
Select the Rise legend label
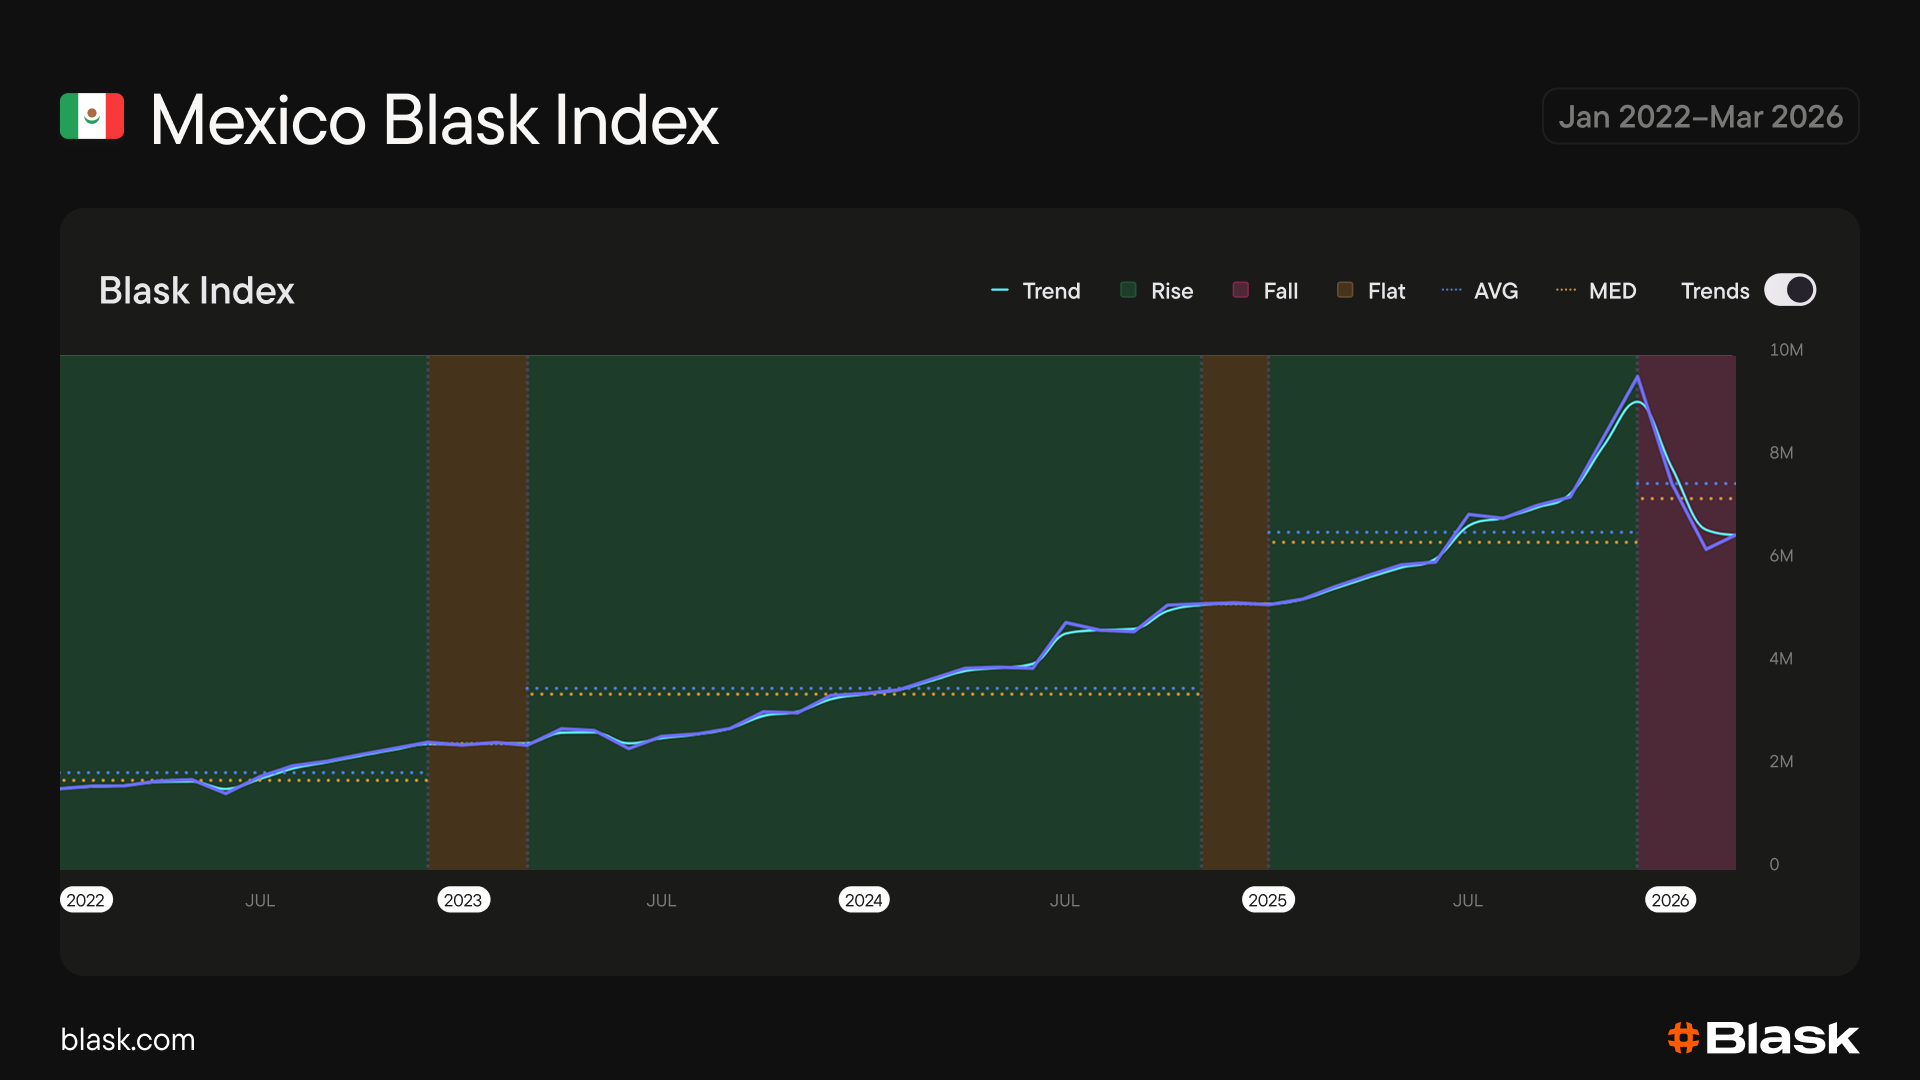(x=1172, y=291)
